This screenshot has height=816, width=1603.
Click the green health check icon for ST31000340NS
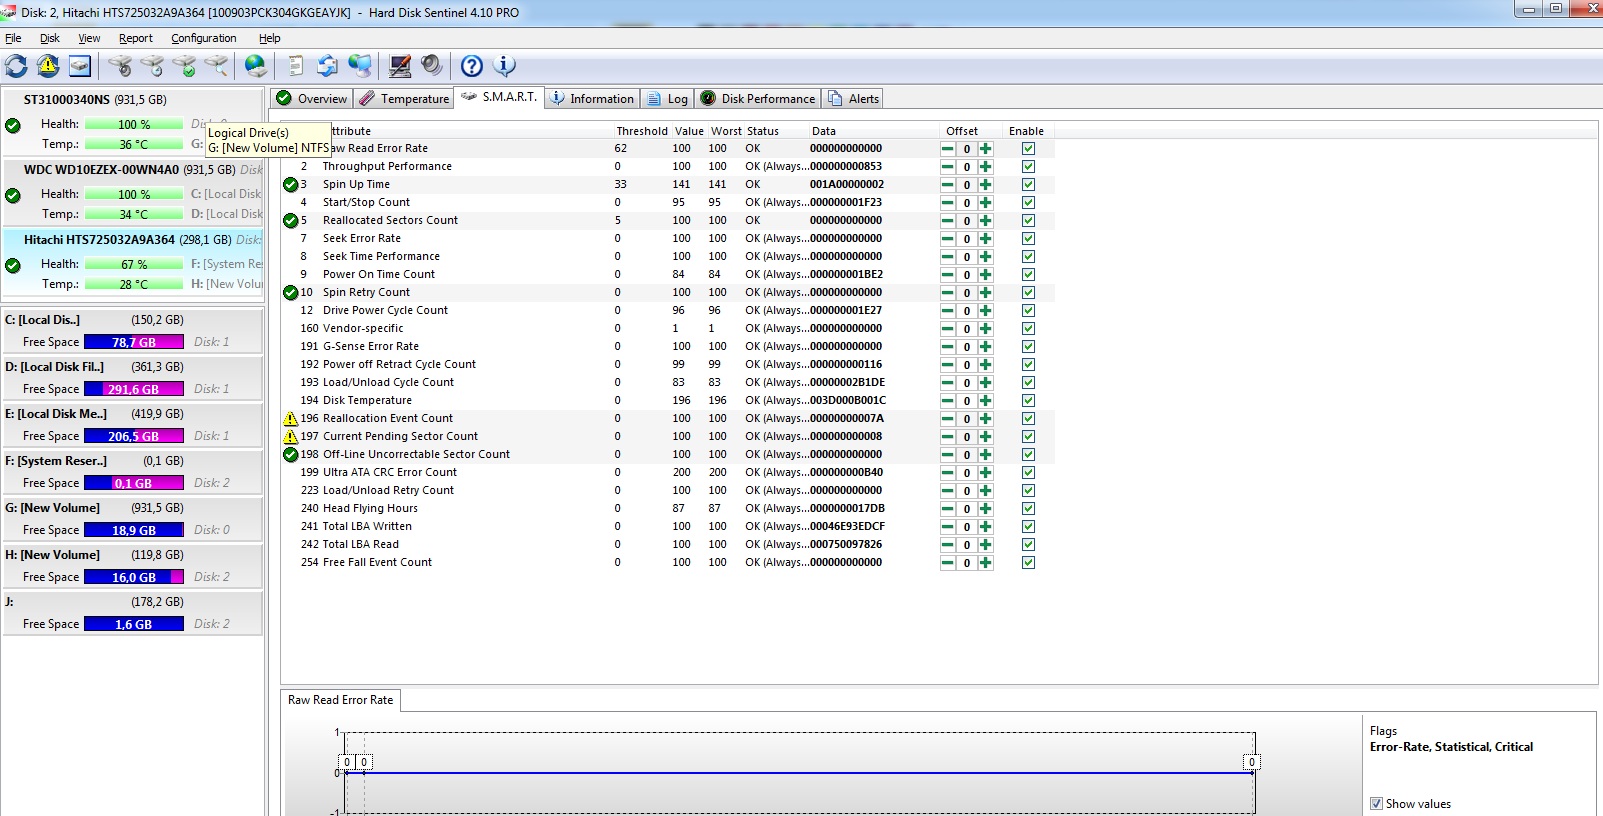[13, 126]
